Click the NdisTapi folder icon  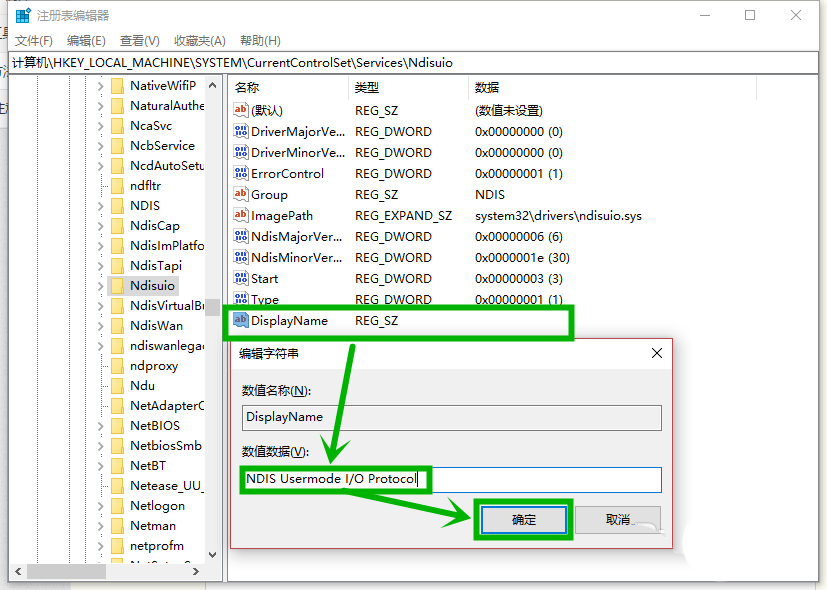118,266
